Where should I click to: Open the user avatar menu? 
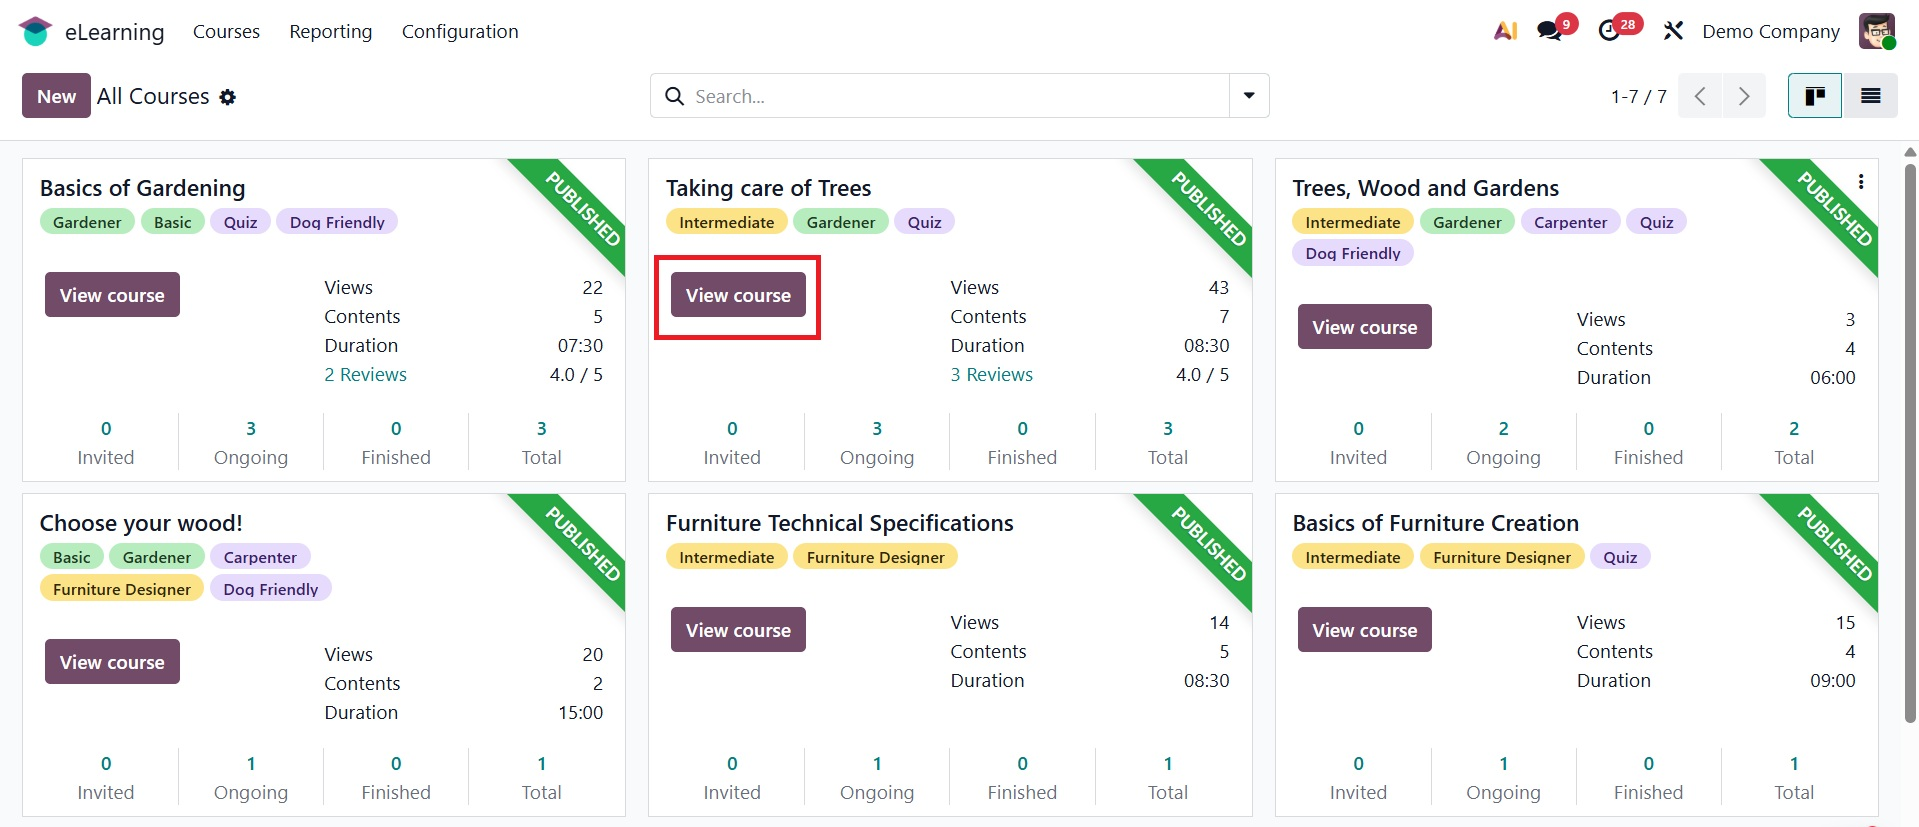point(1877,31)
